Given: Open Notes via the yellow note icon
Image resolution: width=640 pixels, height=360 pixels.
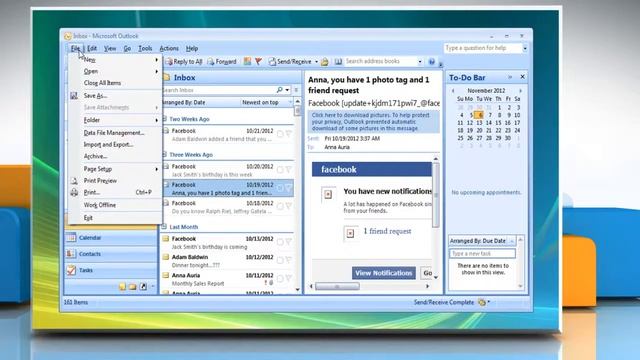Looking at the screenshot, I should [122, 287].
